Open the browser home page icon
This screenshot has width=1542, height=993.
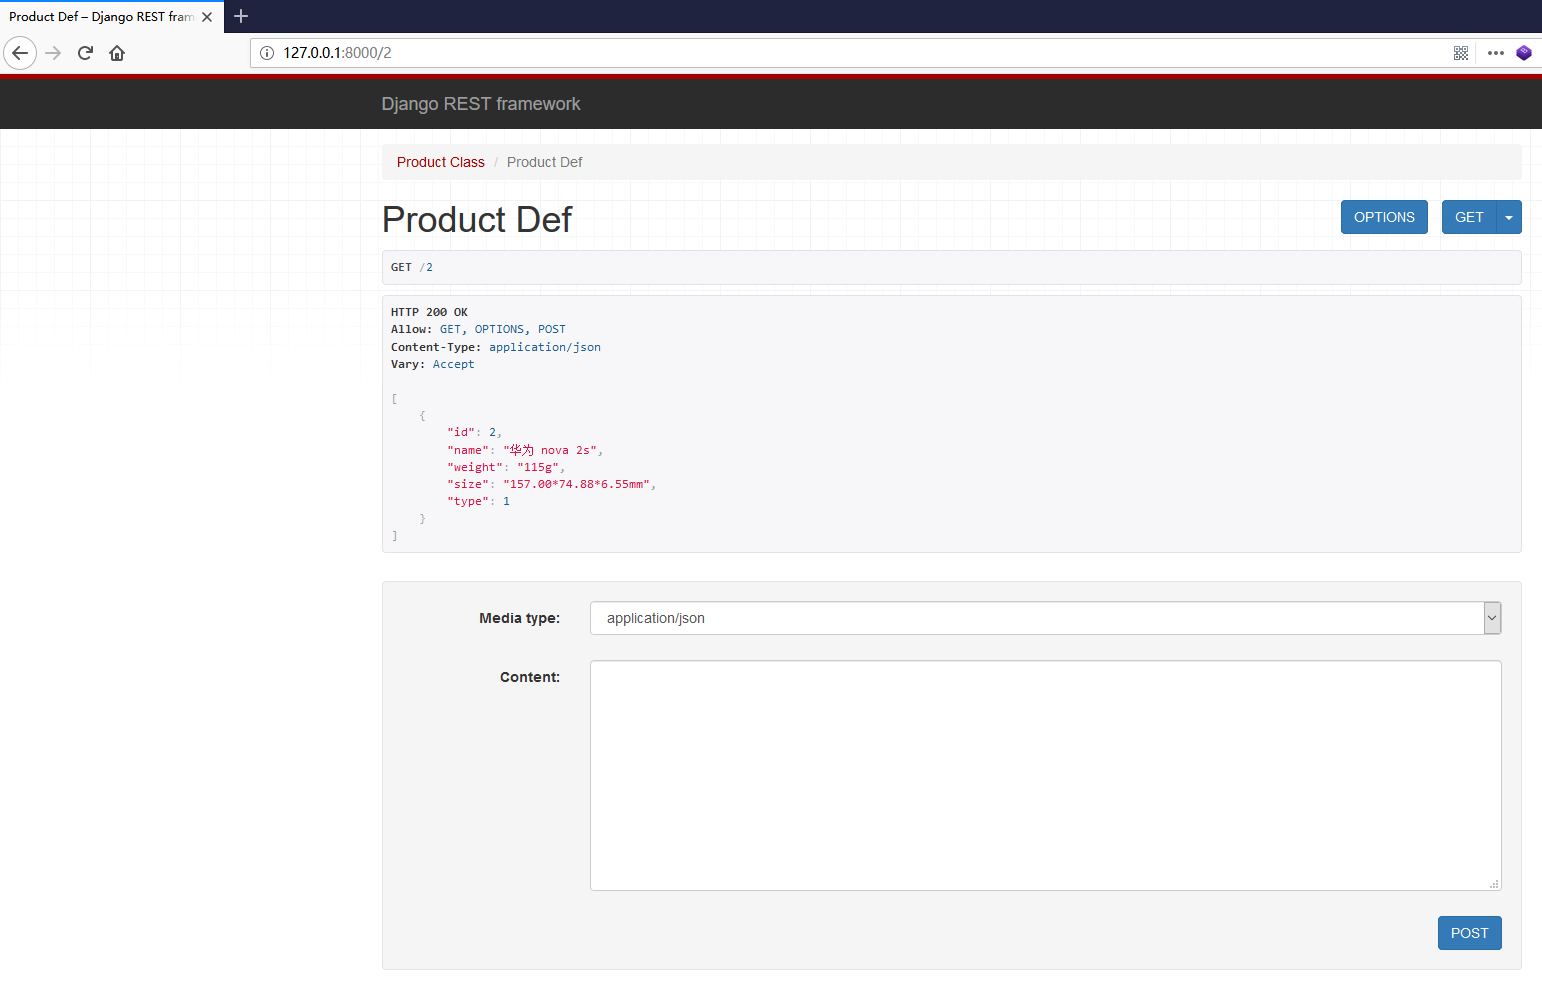pyautogui.click(x=117, y=53)
